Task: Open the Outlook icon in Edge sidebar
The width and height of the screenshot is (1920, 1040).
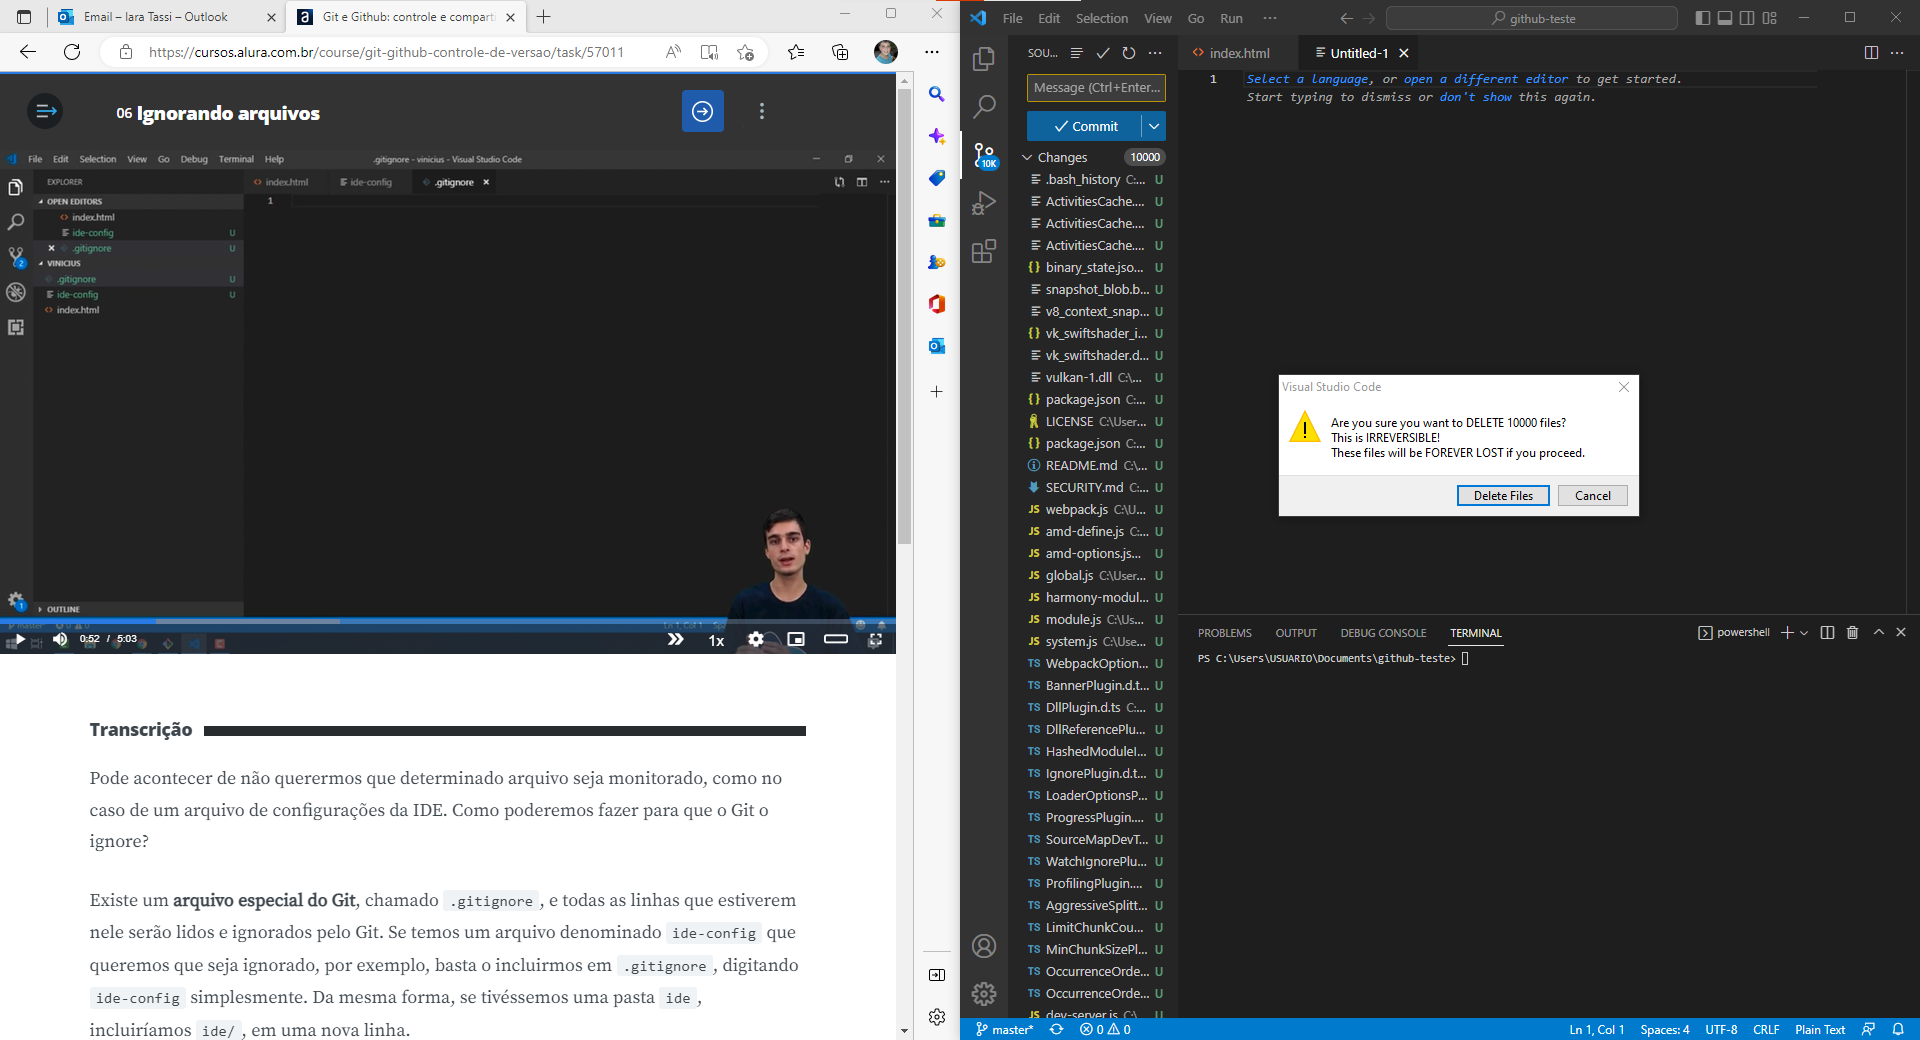Action: [937, 346]
